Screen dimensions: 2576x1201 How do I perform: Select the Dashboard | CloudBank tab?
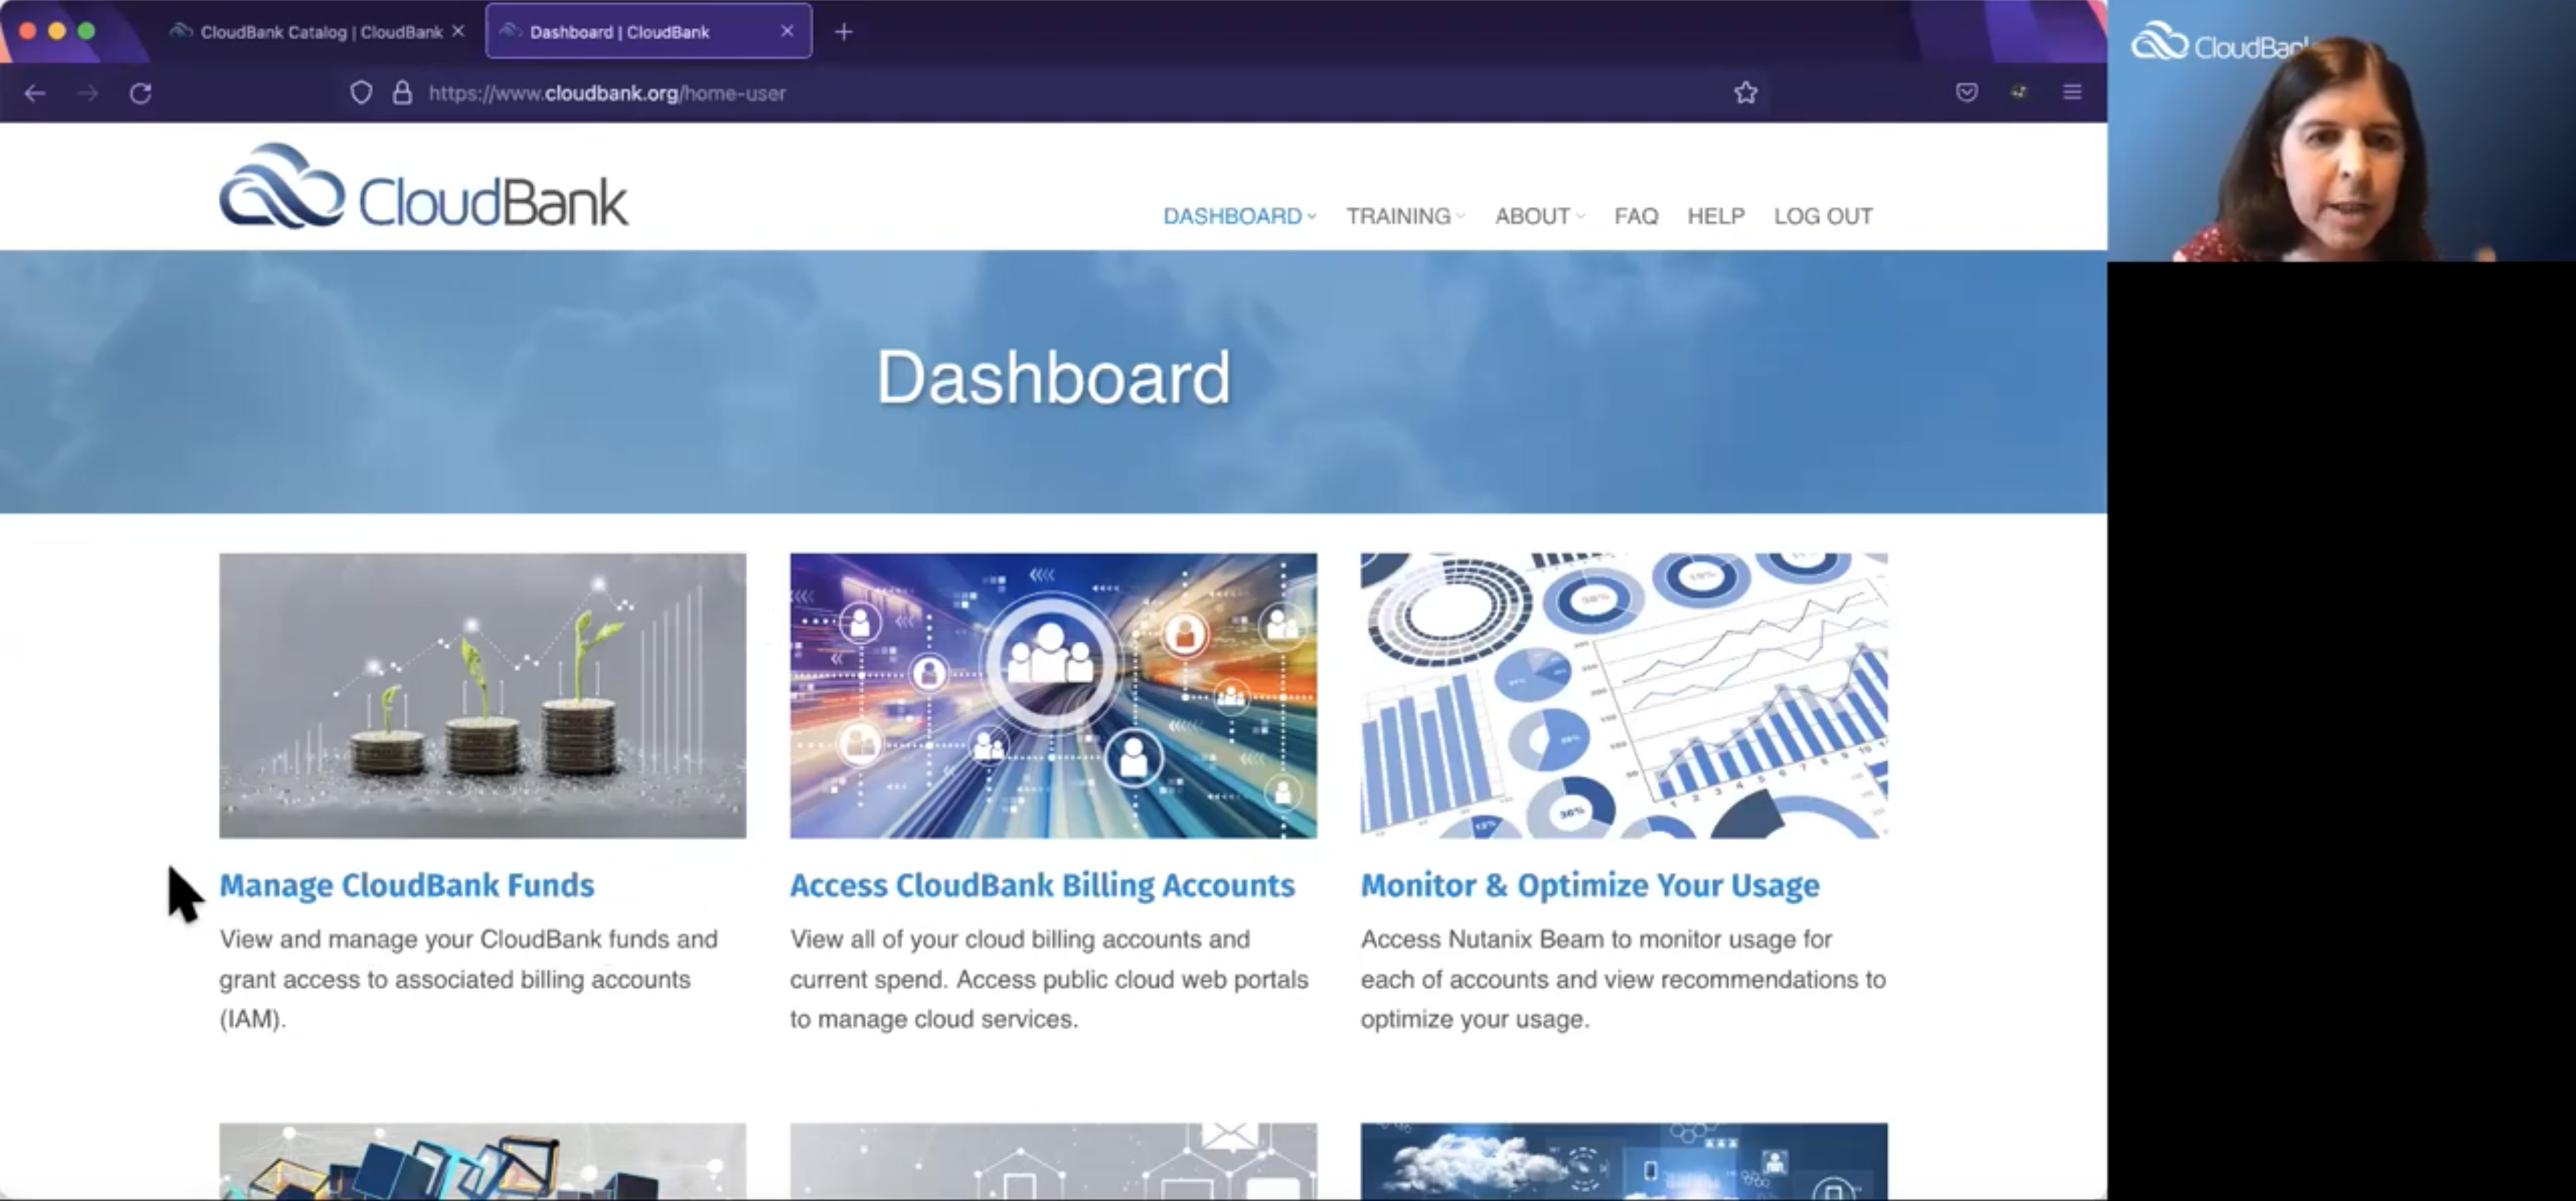[649, 32]
